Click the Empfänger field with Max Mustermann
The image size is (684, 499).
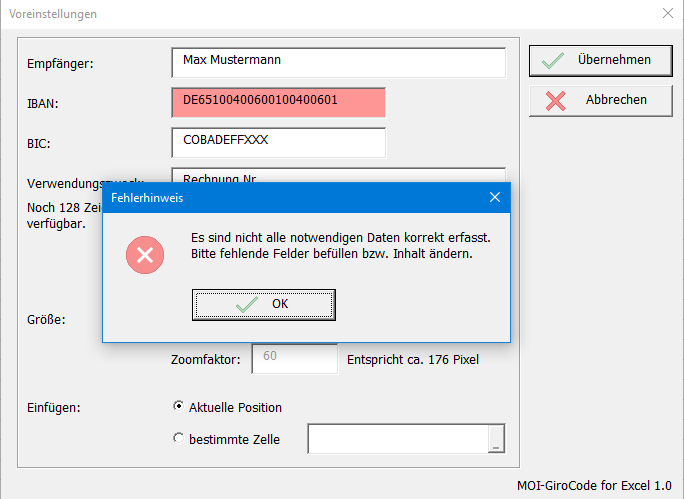point(339,63)
